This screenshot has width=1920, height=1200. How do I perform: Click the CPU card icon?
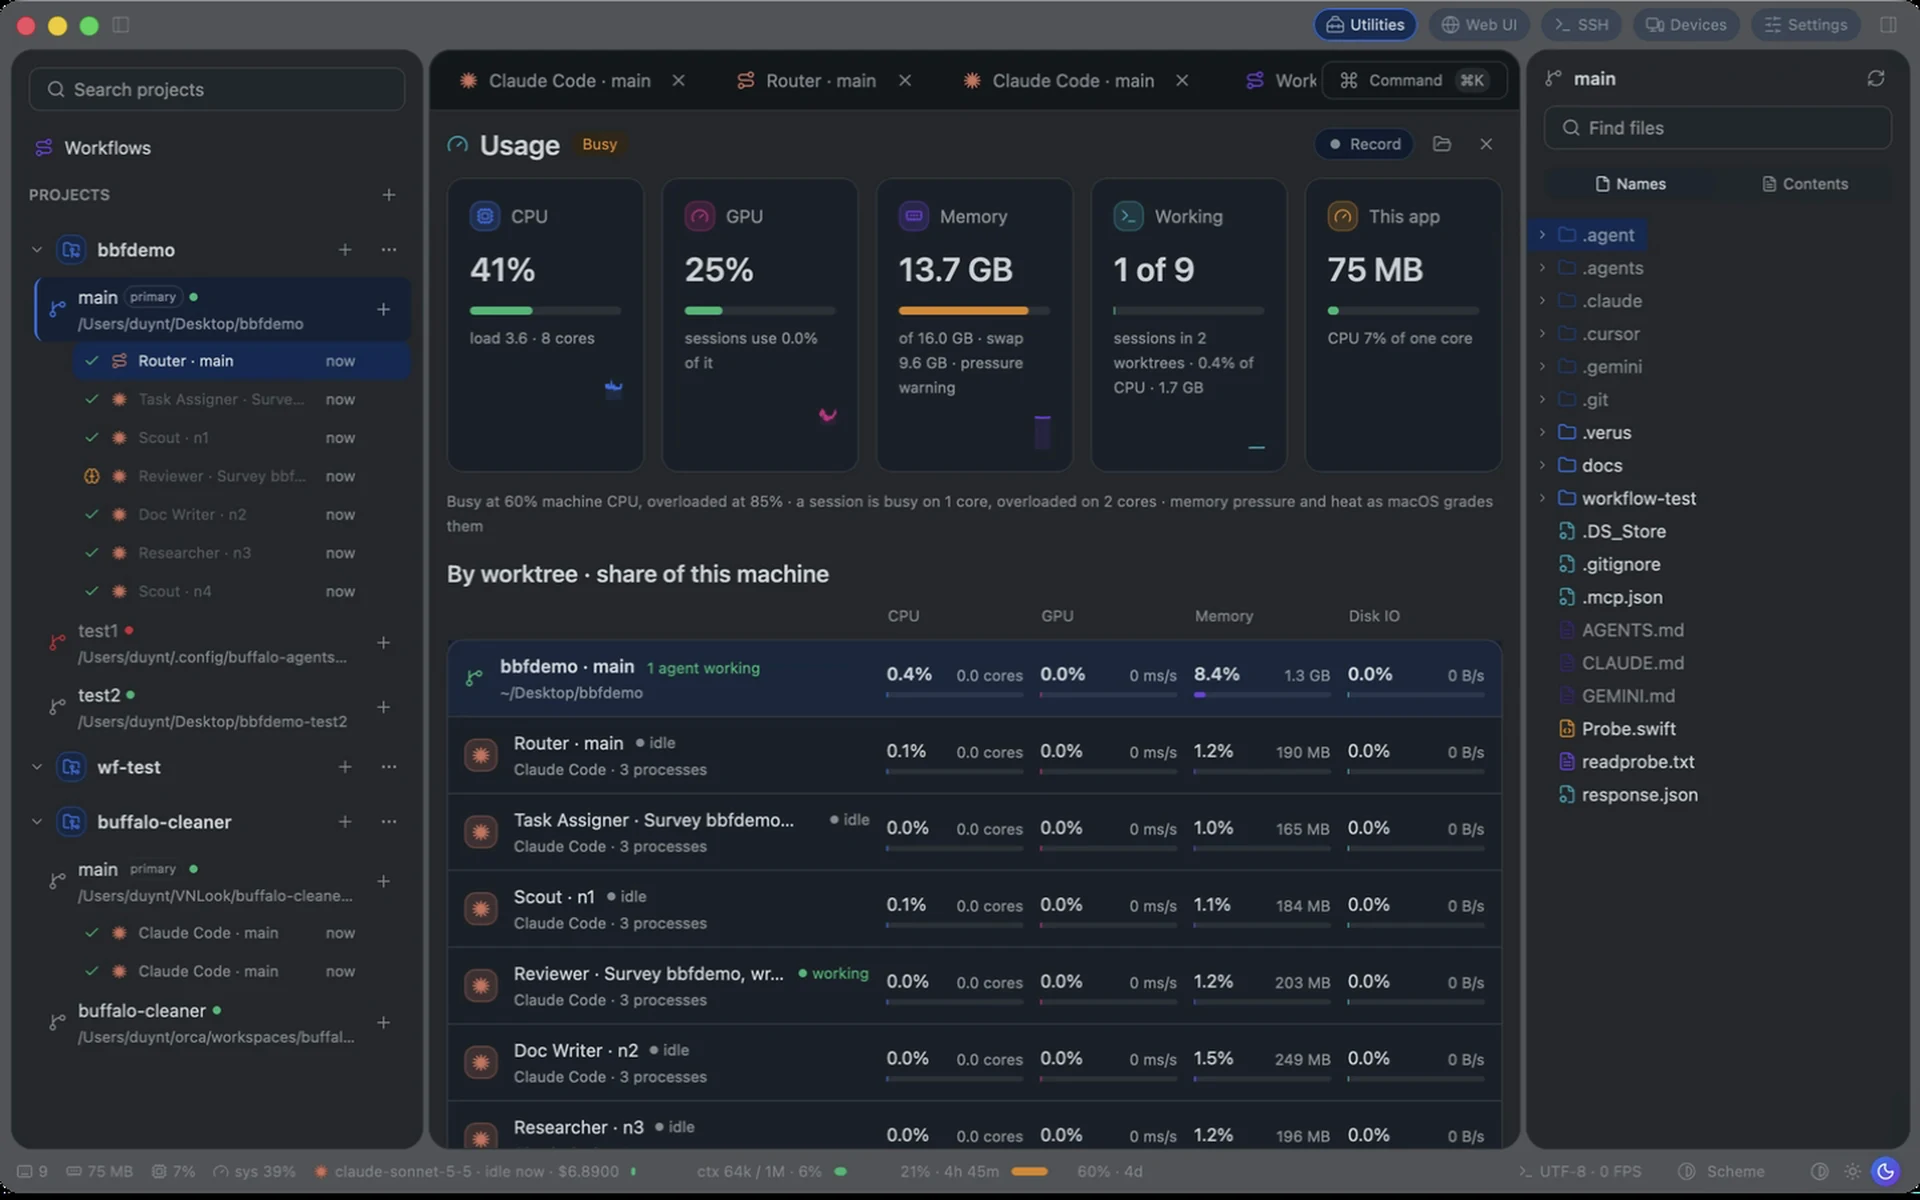(x=485, y=216)
